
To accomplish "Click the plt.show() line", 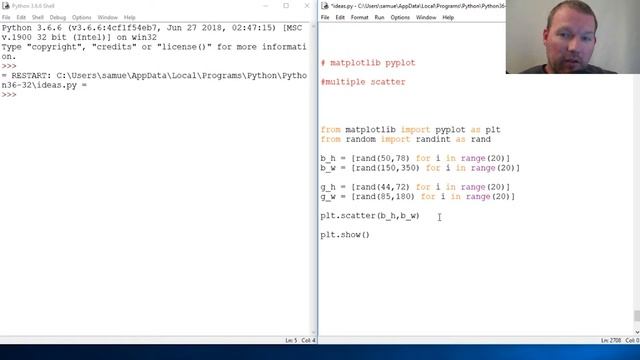I will point(345,235).
